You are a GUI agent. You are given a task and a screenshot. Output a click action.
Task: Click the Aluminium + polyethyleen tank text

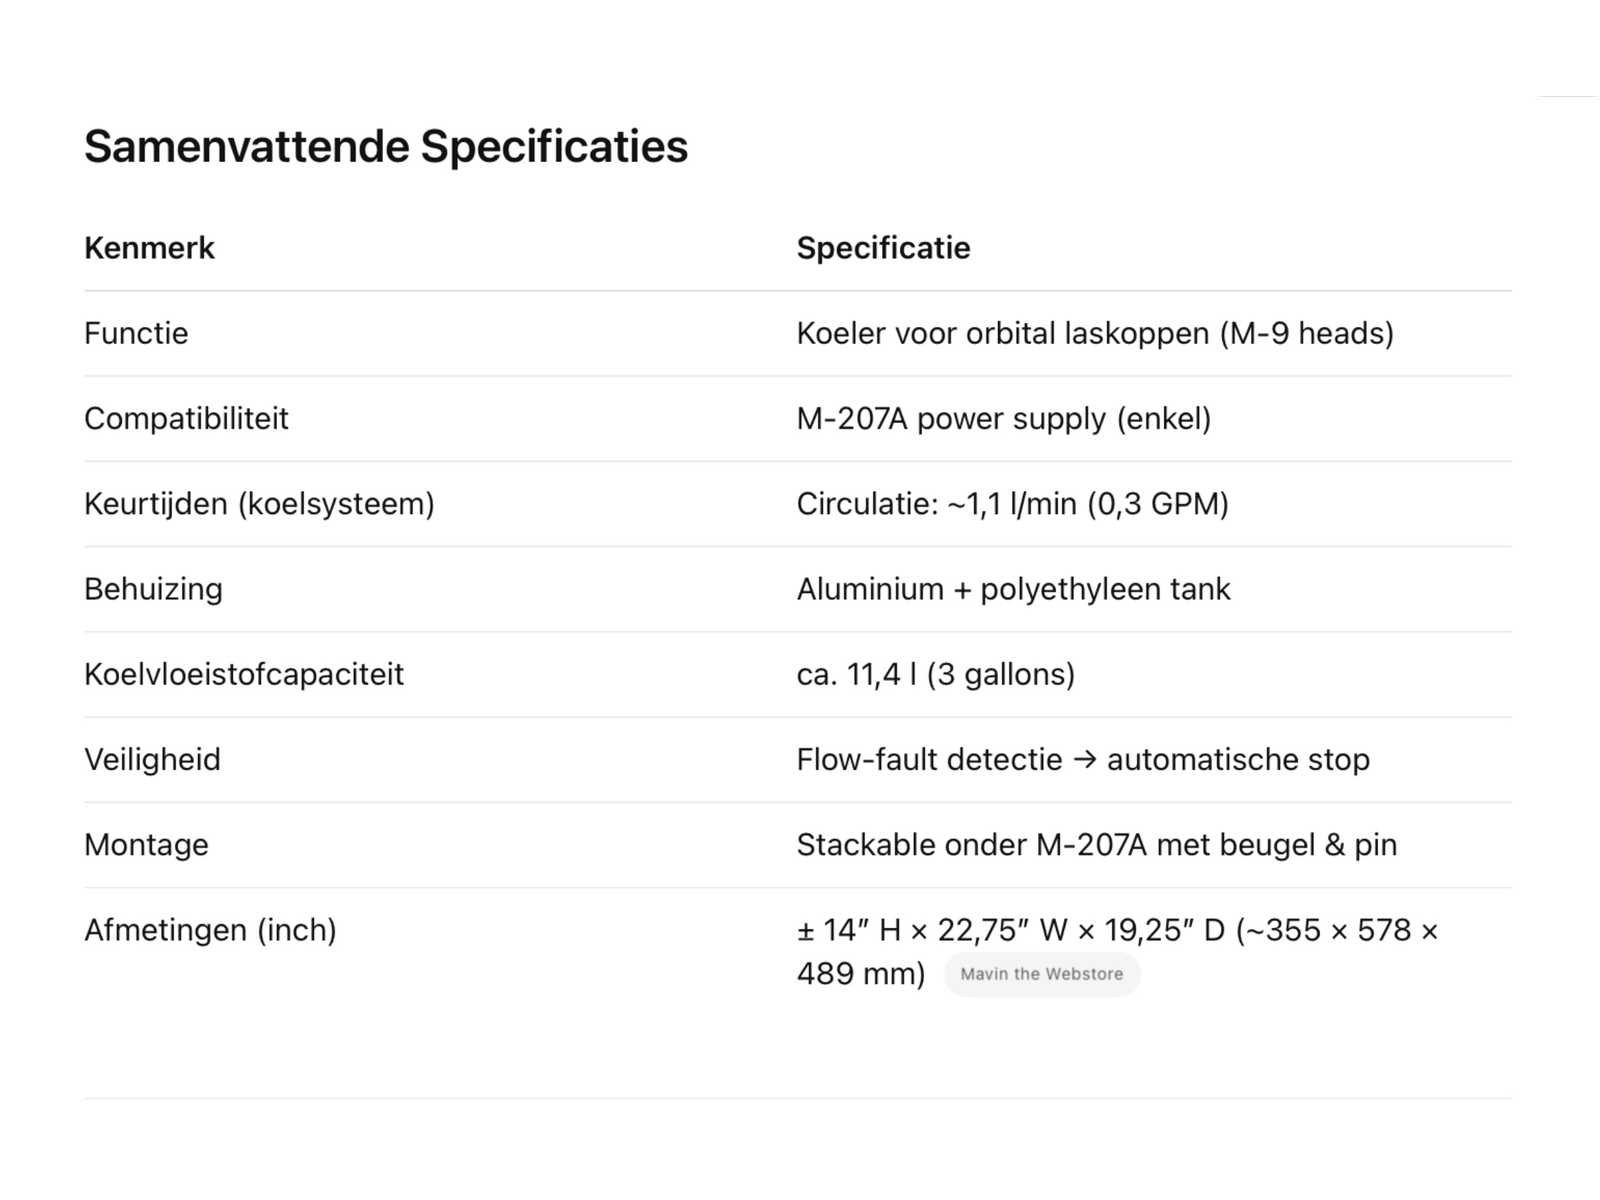click(x=1013, y=589)
